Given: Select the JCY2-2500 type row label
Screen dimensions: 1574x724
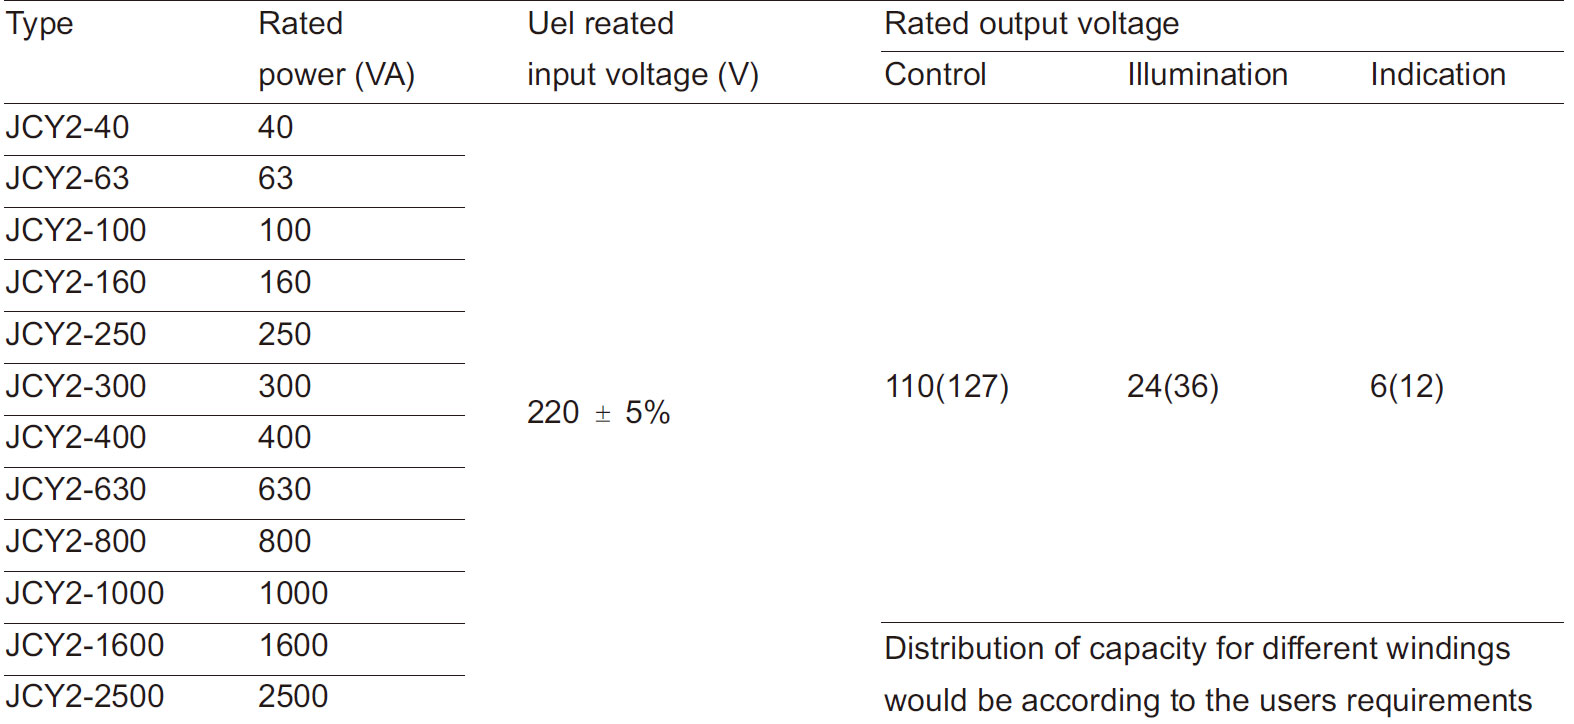Looking at the screenshot, I should click(x=85, y=697).
